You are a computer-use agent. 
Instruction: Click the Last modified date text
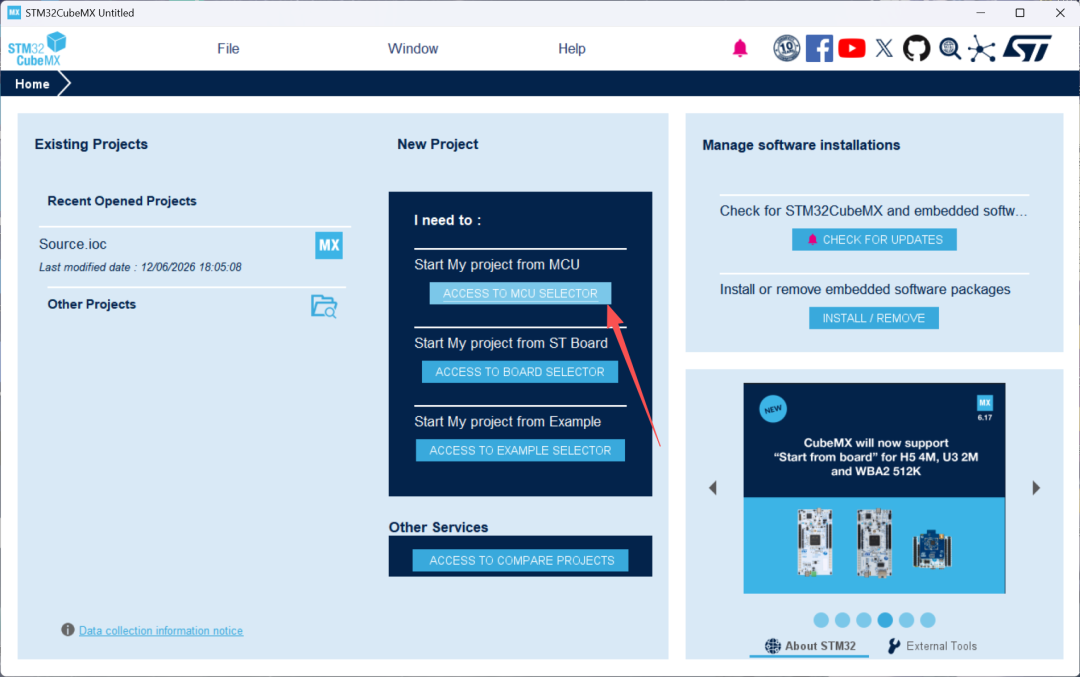(x=140, y=267)
